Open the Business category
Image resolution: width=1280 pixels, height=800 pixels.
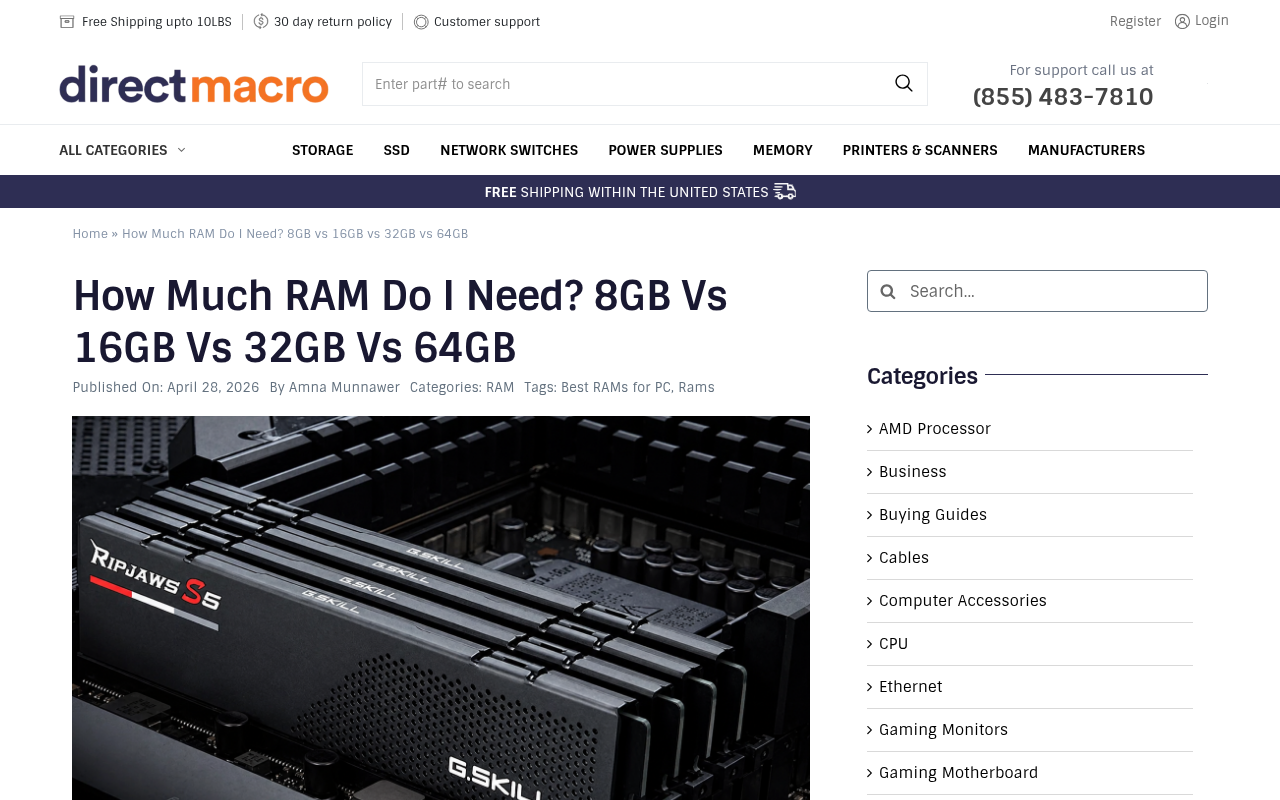tap(913, 472)
